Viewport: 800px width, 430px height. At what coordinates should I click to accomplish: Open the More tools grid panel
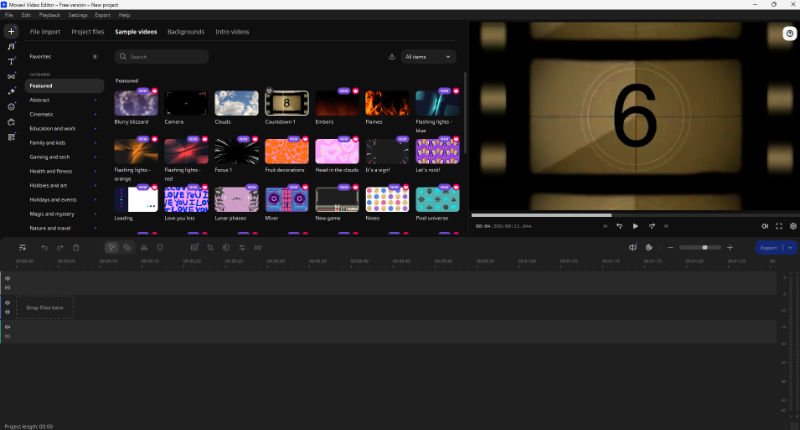click(x=11, y=137)
